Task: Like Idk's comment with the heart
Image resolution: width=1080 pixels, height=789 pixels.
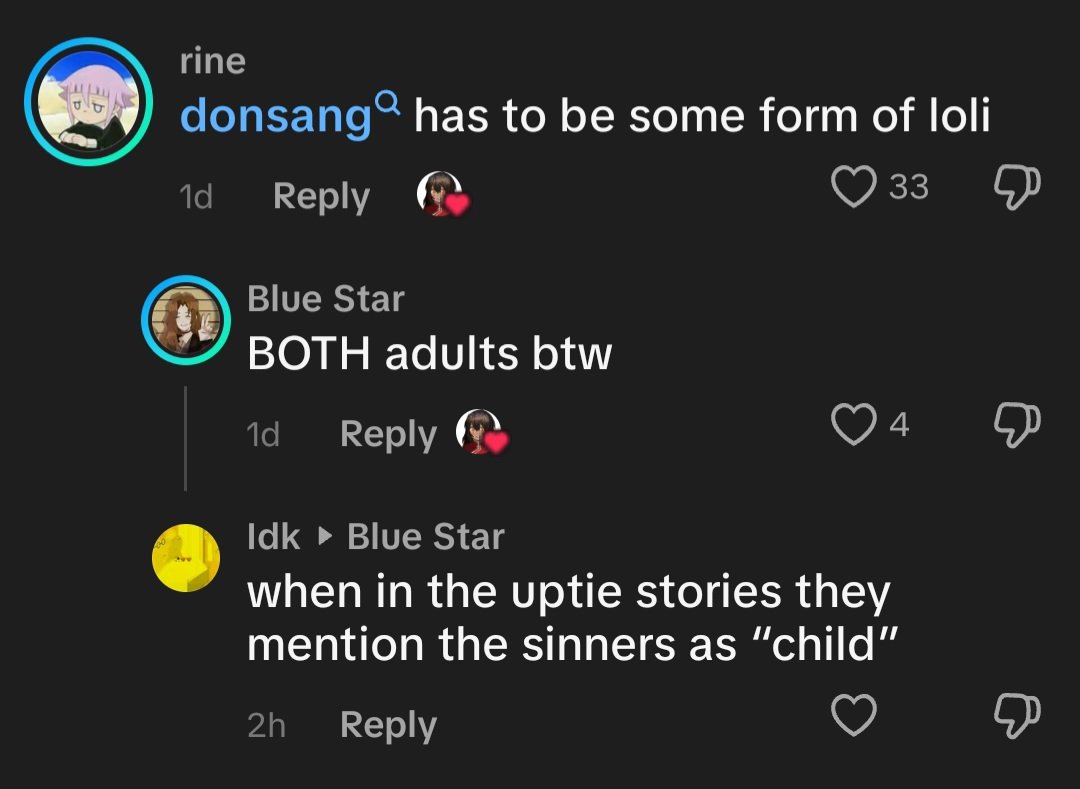Action: [853, 714]
